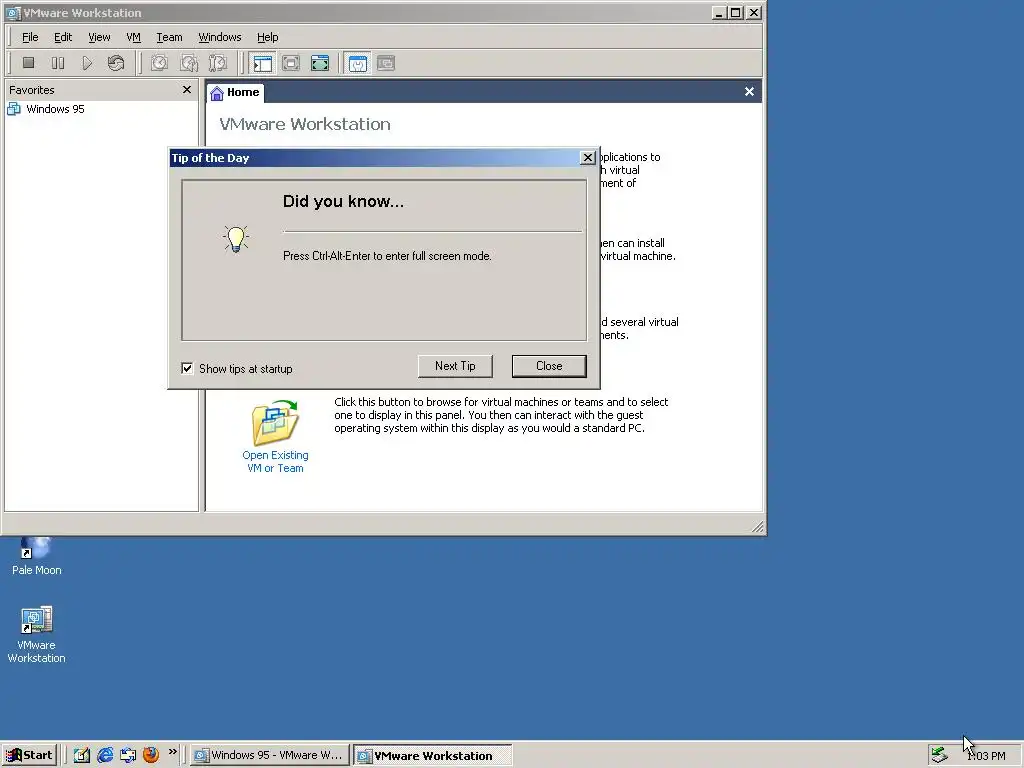Click the Start button
The width and height of the screenshot is (1024, 768).
29,755
